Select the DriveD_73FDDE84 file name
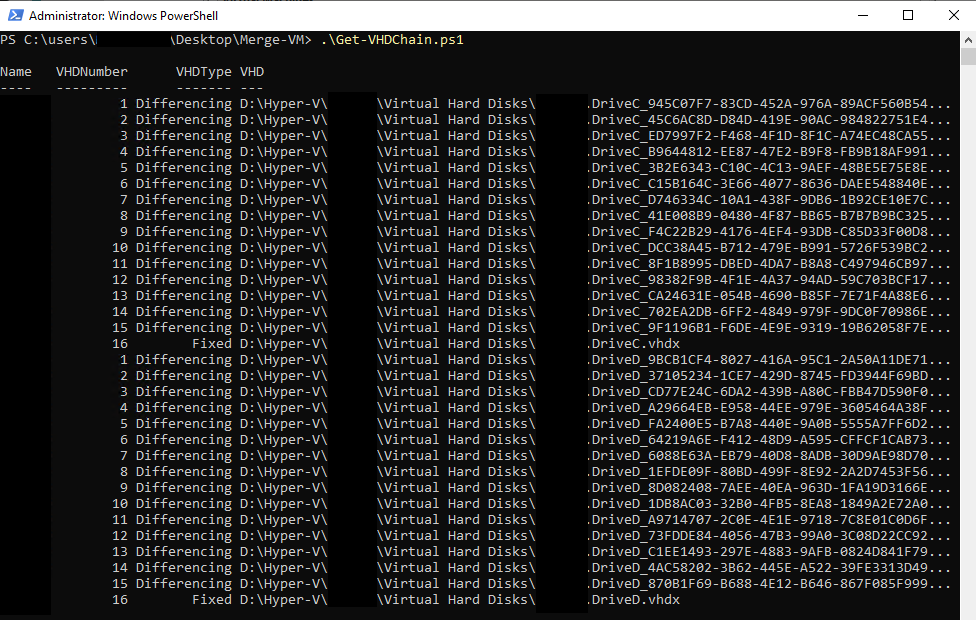This screenshot has height=620, width=976. (769, 536)
